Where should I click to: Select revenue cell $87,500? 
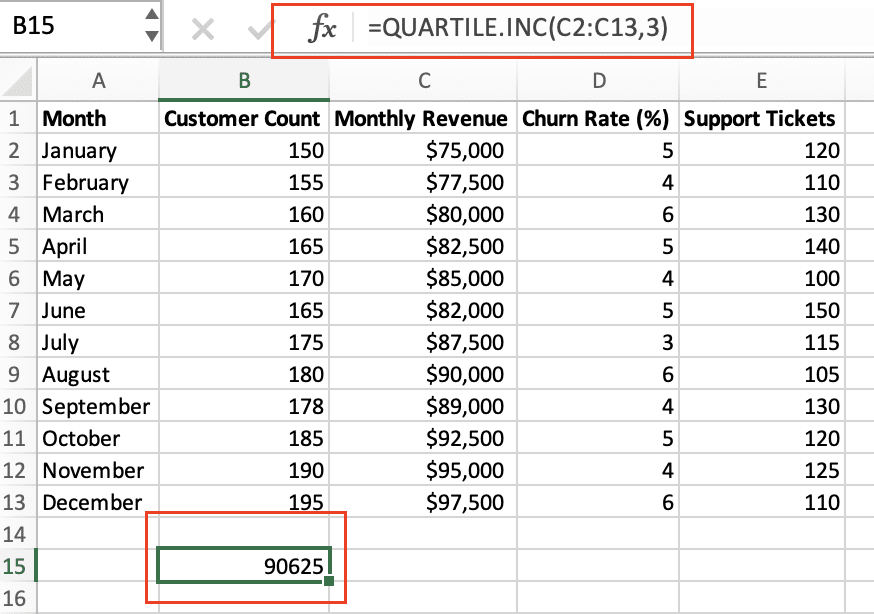424,342
